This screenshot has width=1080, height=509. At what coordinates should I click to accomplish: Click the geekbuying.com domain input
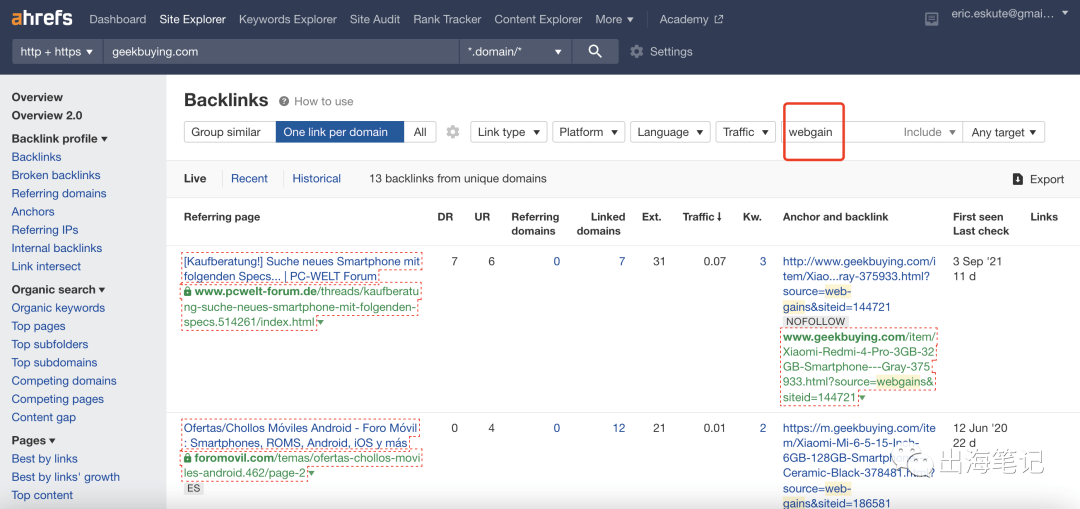(x=281, y=52)
